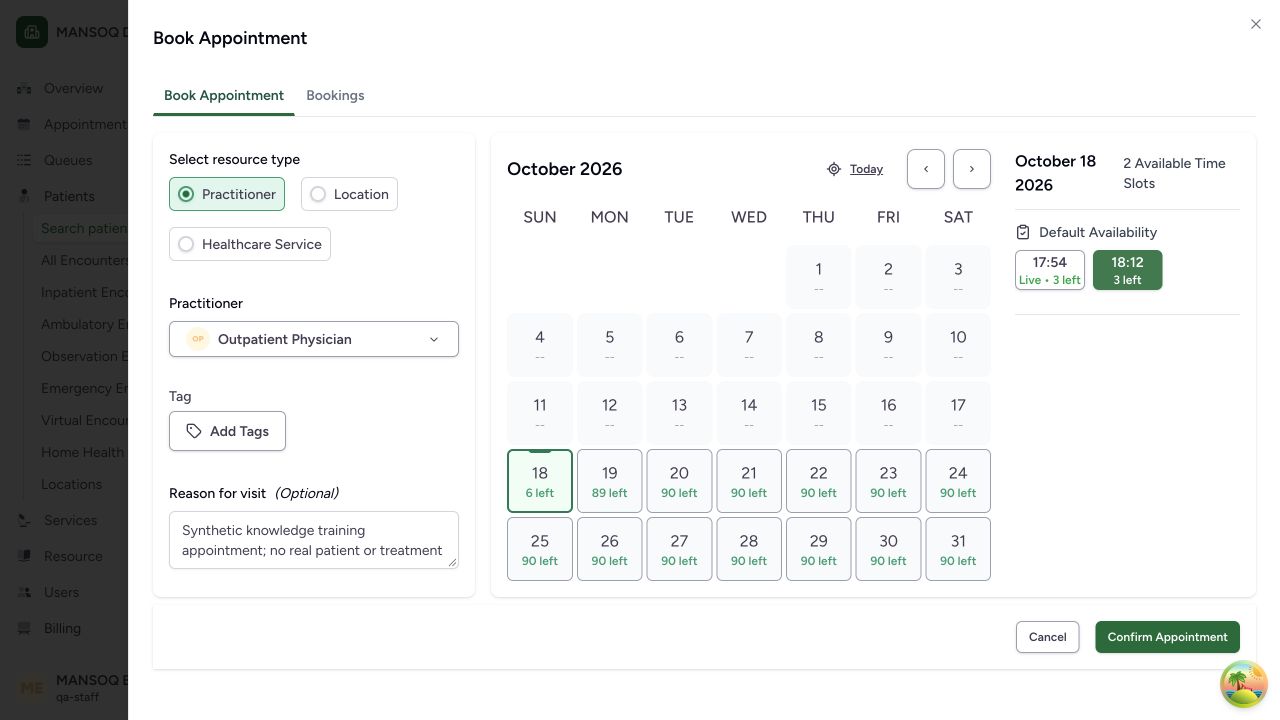Image resolution: width=1280 pixels, height=720 pixels.
Task: Cancel the appointment booking
Action: (1047, 637)
